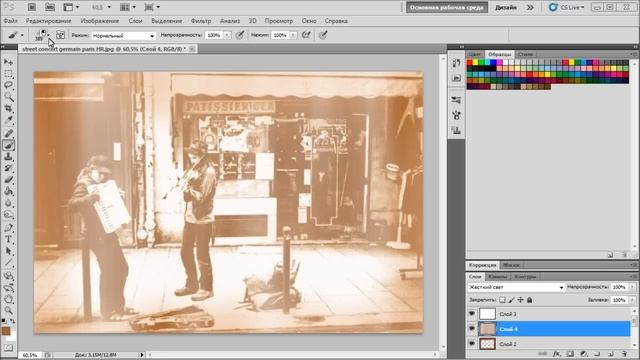This screenshot has height=360, width=640.
Task: Select the Eyedropper tool
Action: (8, 120)
